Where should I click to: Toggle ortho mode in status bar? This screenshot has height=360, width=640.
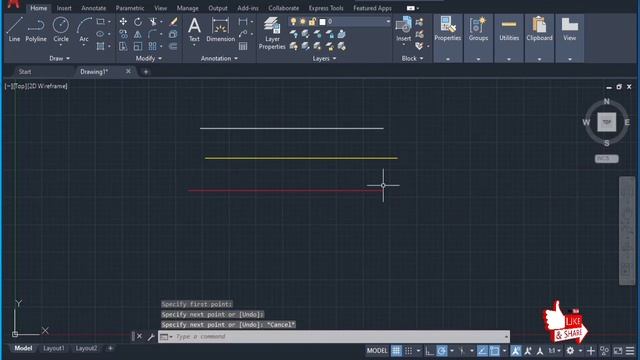429,351
